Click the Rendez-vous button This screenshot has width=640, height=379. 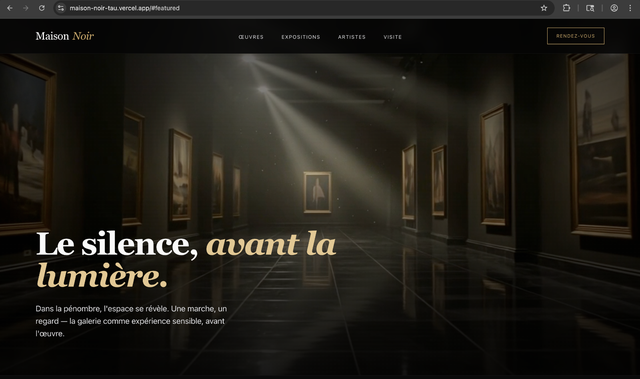pos(576,36)
